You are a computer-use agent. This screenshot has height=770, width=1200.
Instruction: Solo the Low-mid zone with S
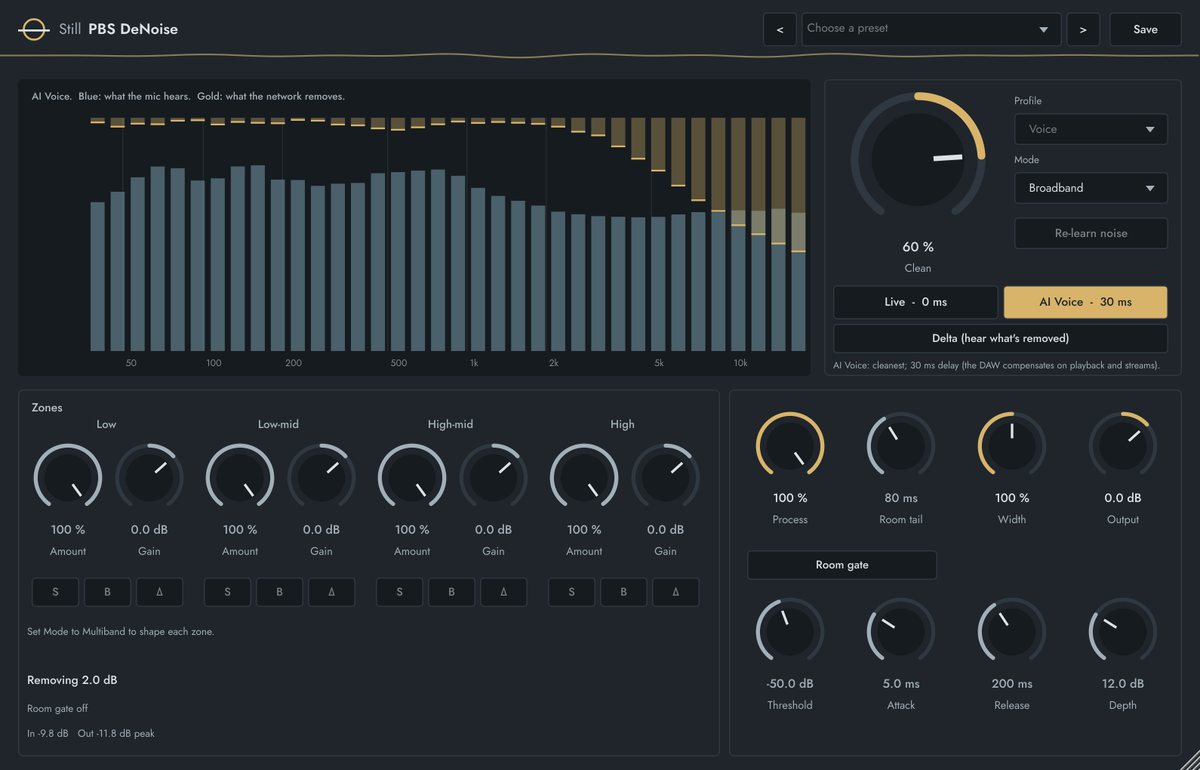click(227, 592)
